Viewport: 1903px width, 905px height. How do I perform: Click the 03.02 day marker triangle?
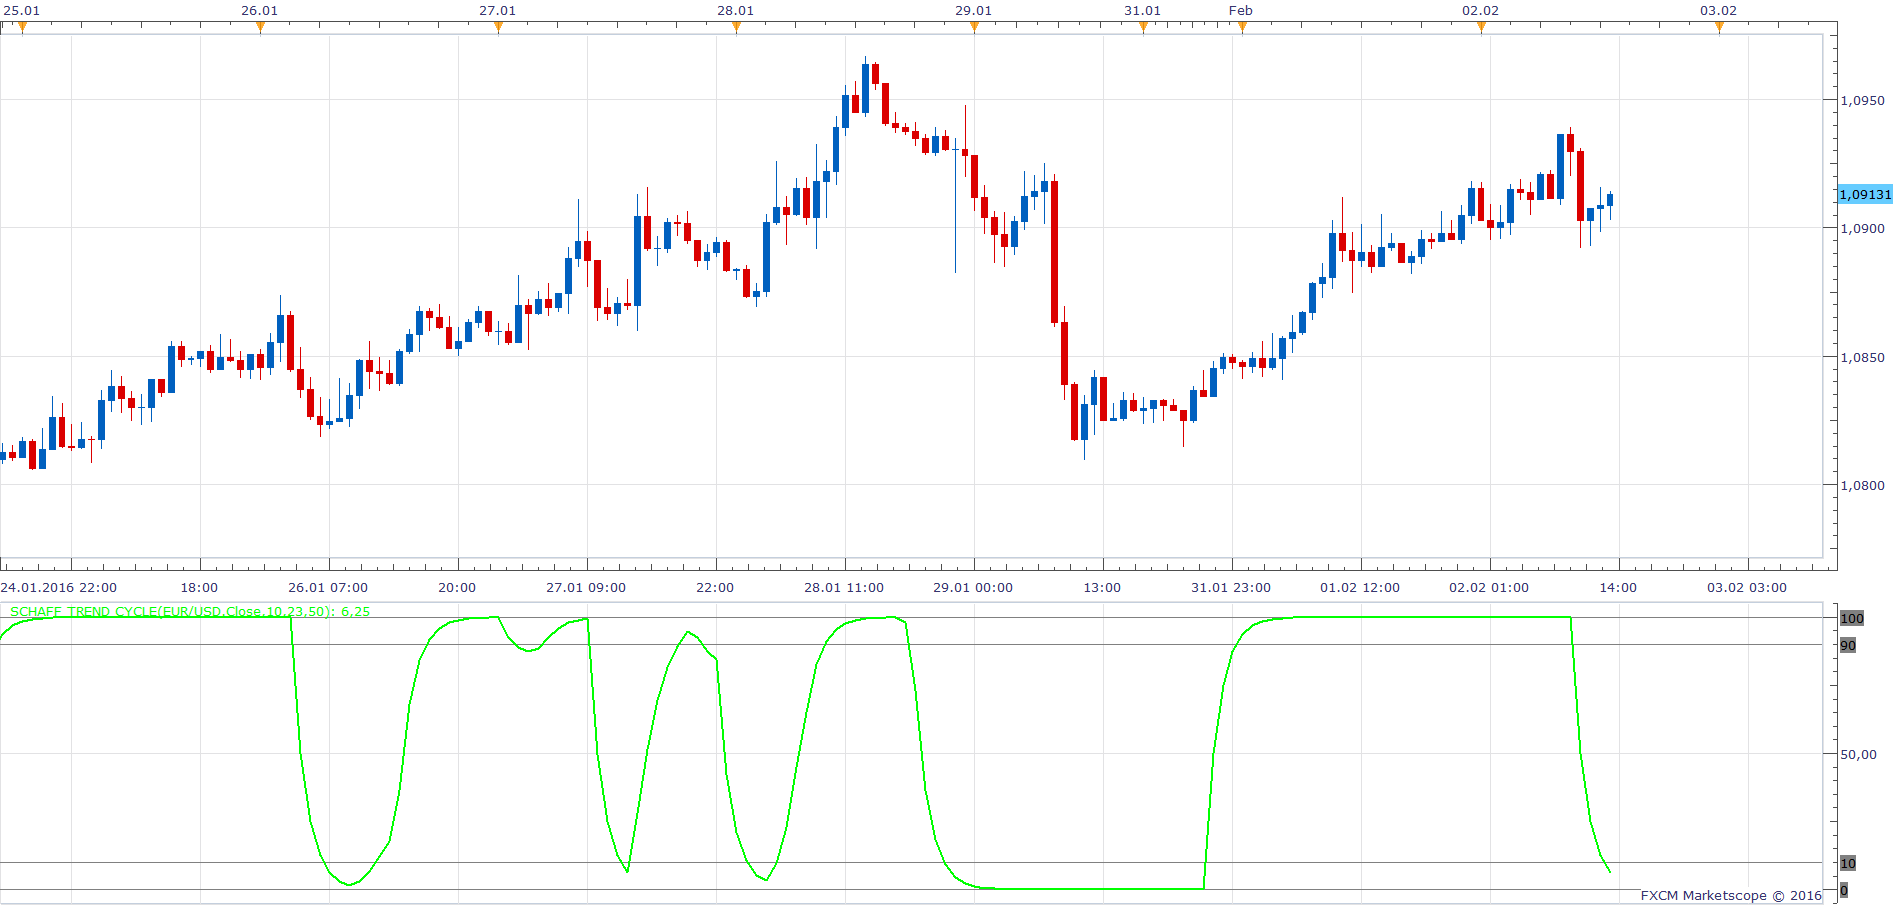[x=1719, y=28]
